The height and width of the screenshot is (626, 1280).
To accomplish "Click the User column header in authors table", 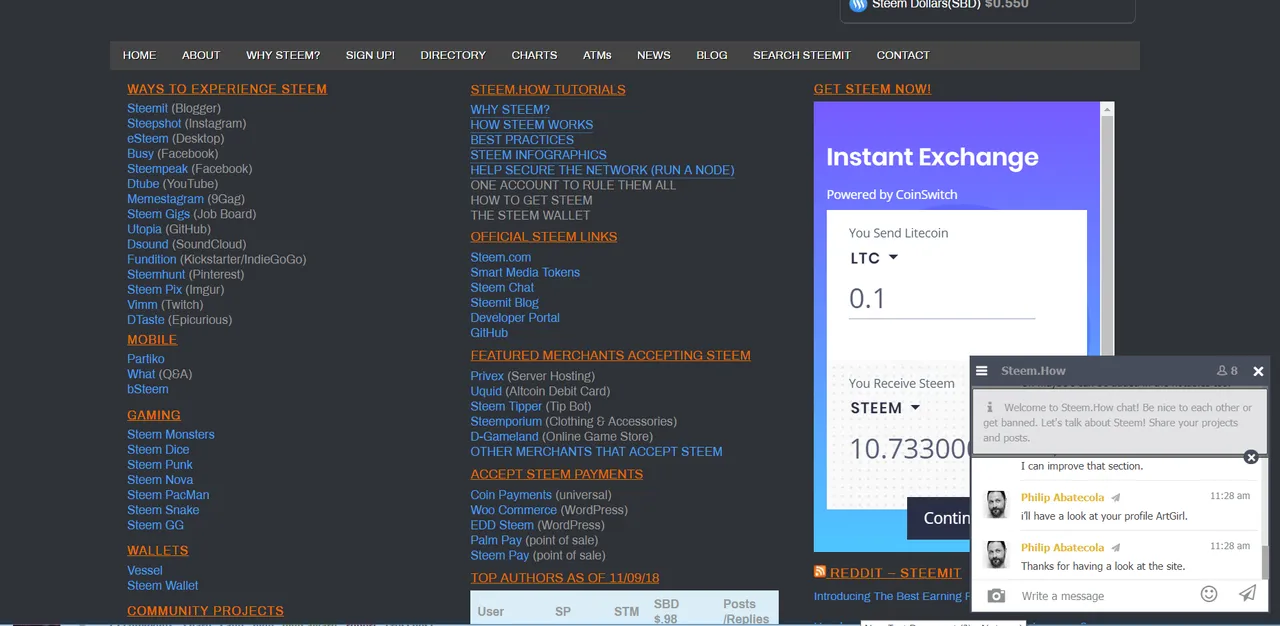I will coord(491,611).
